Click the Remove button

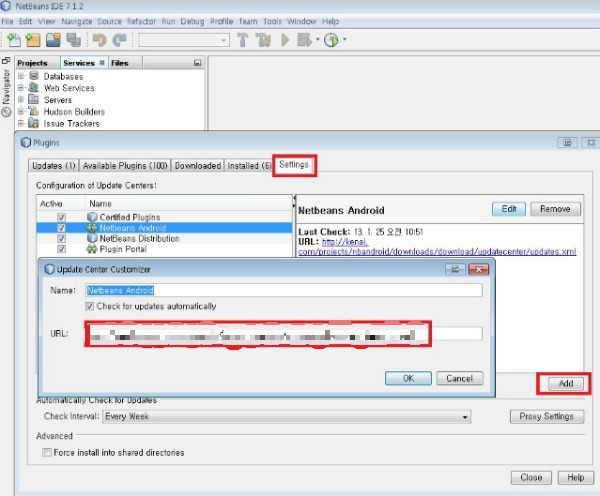click(555, 209)
